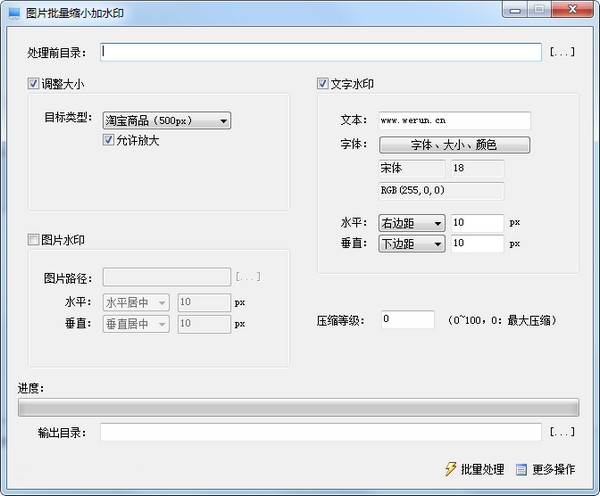
Task: Expand the 右边距 horizontal alignment dropdown
Action: [x=411, y=223]
